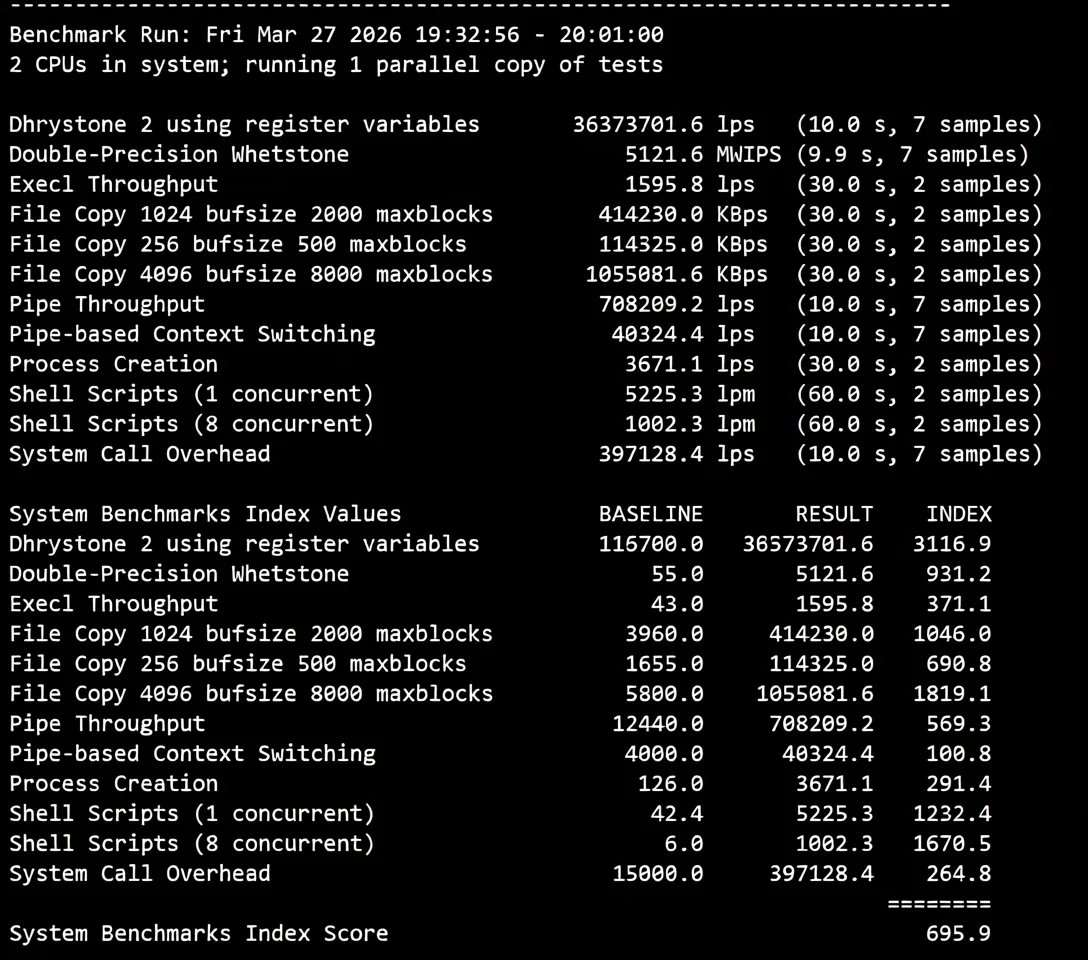Click the Dhrystone index value 3116.9

tap(952, 545)
